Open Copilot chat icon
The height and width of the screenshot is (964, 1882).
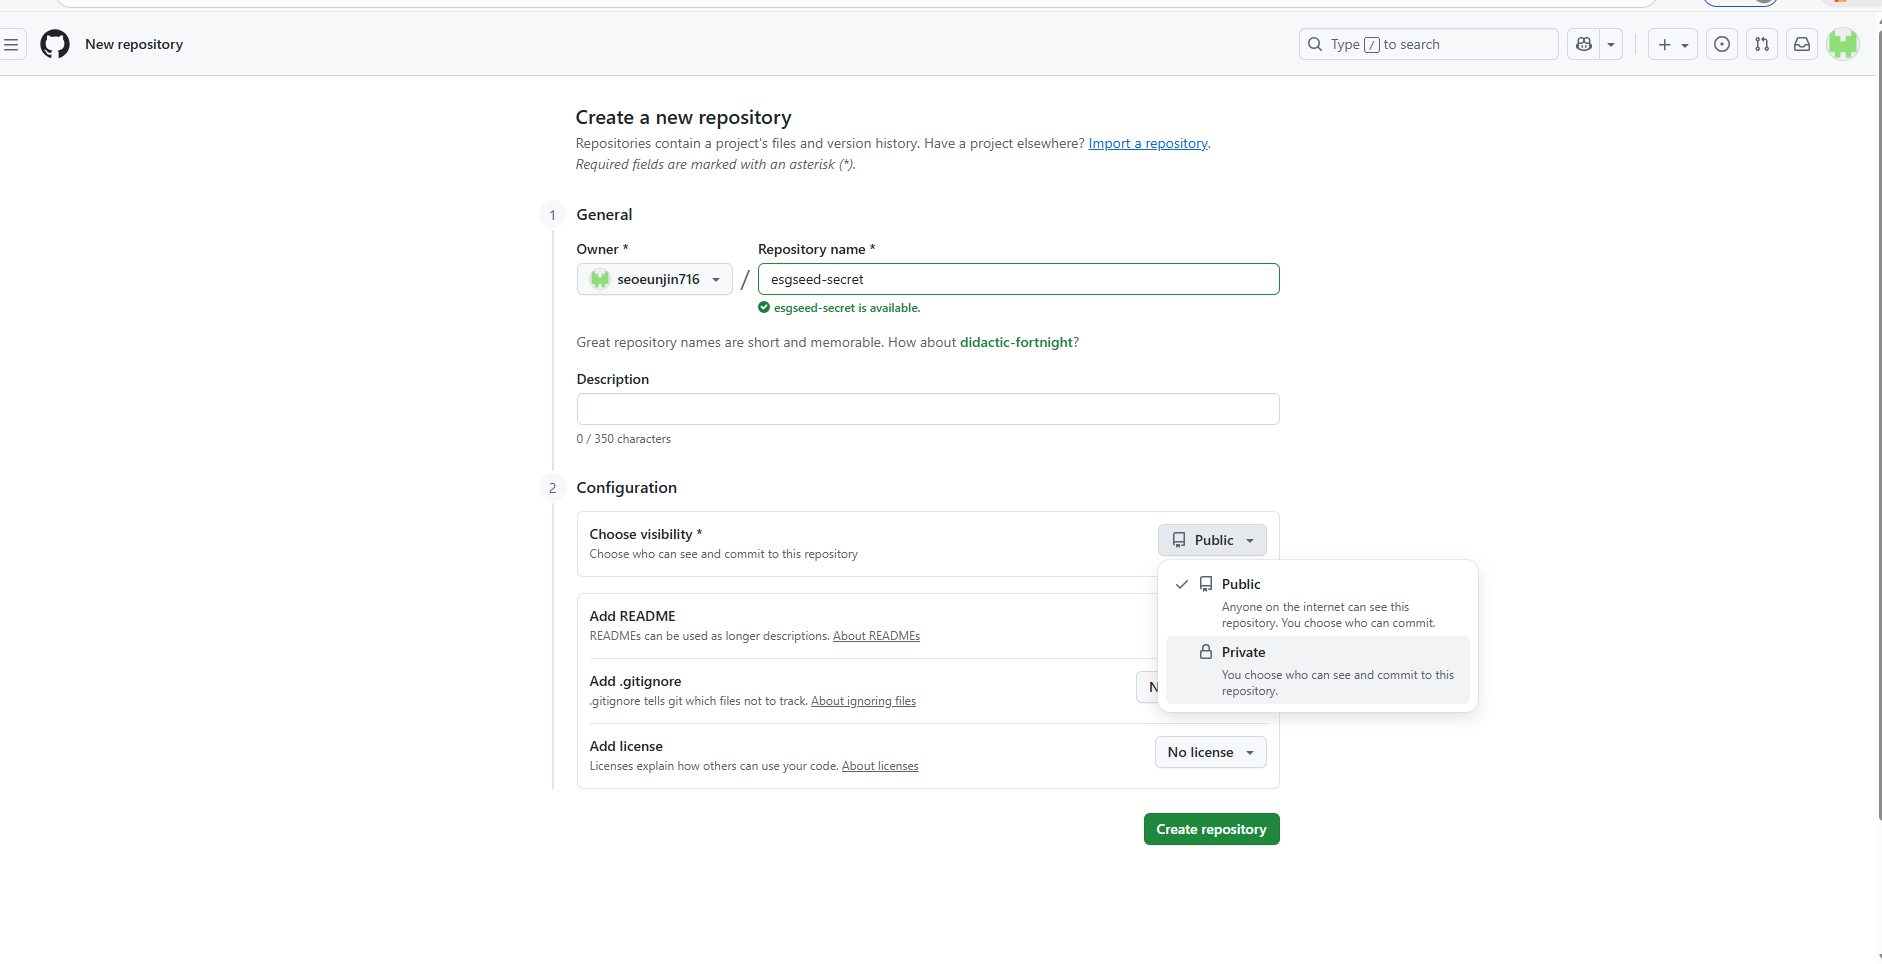click(1583, 44)
